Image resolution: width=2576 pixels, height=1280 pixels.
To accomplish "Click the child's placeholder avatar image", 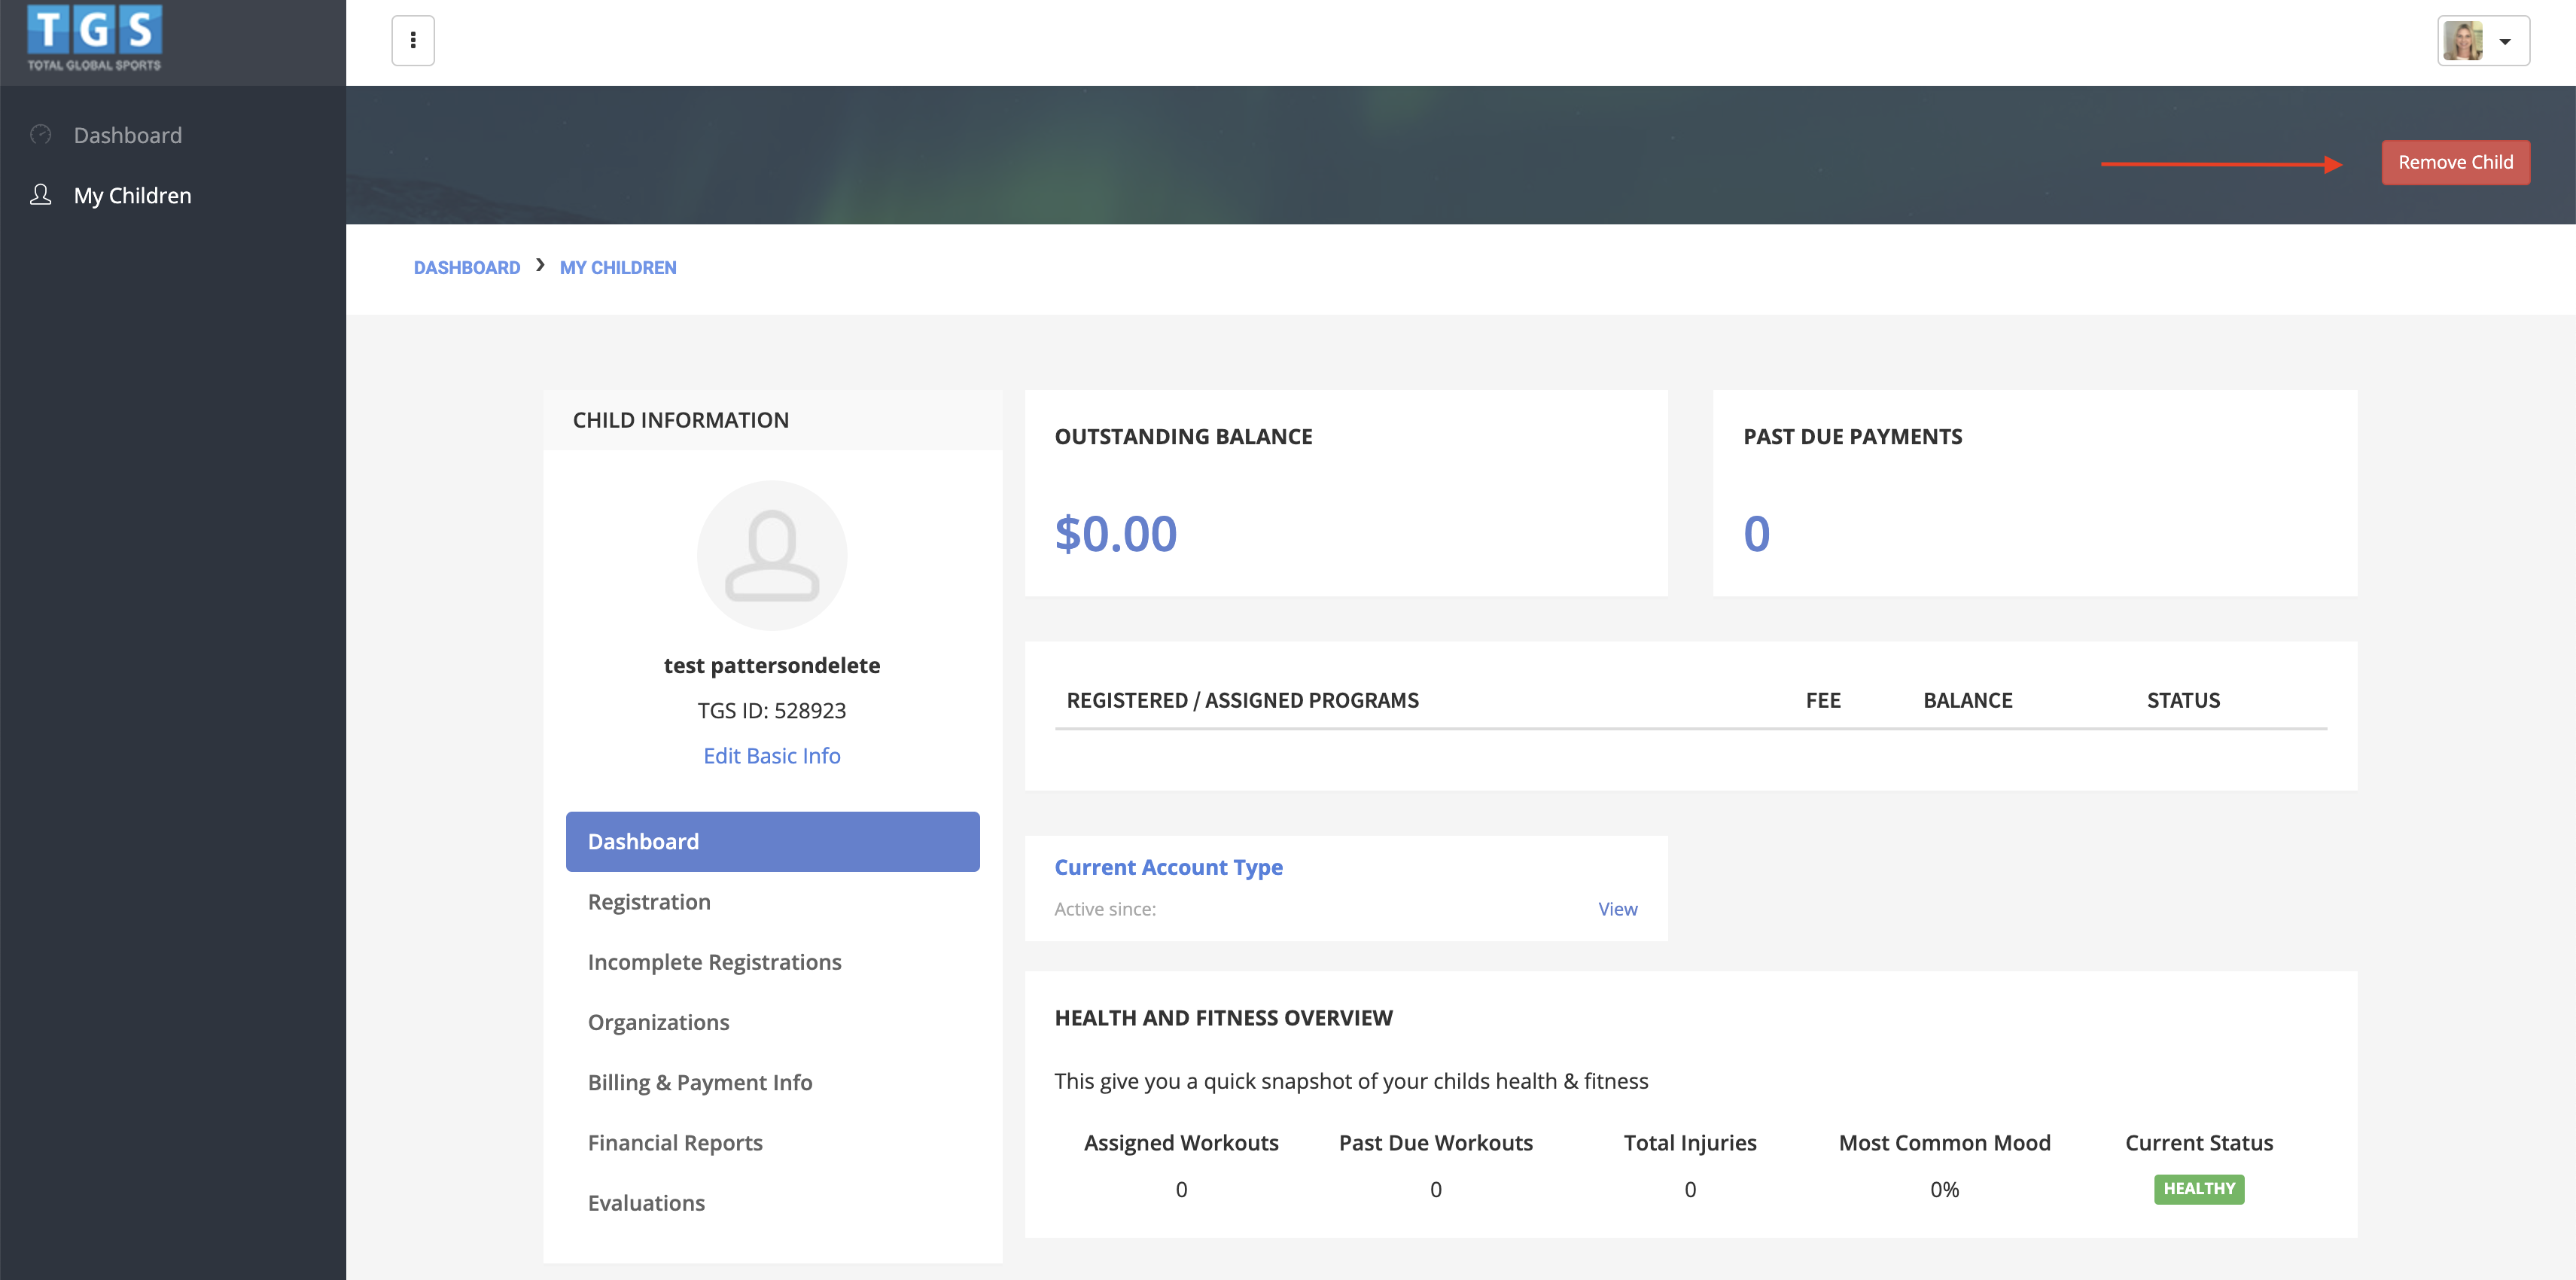I will 771,556.
